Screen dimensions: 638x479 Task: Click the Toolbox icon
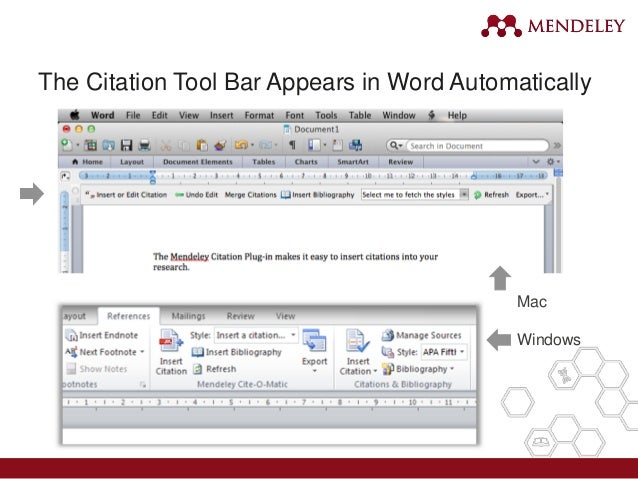click(337, 145)
